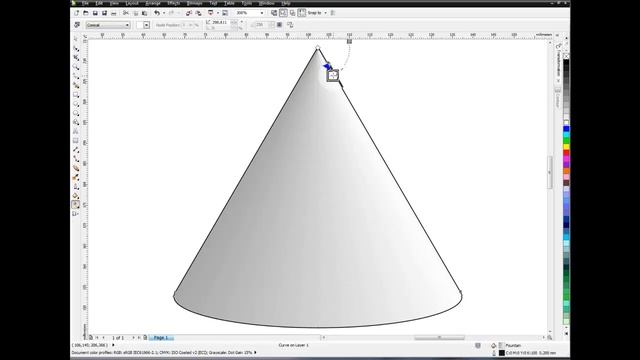
Task: Select the Blend interactive tool
Action: 76,168
